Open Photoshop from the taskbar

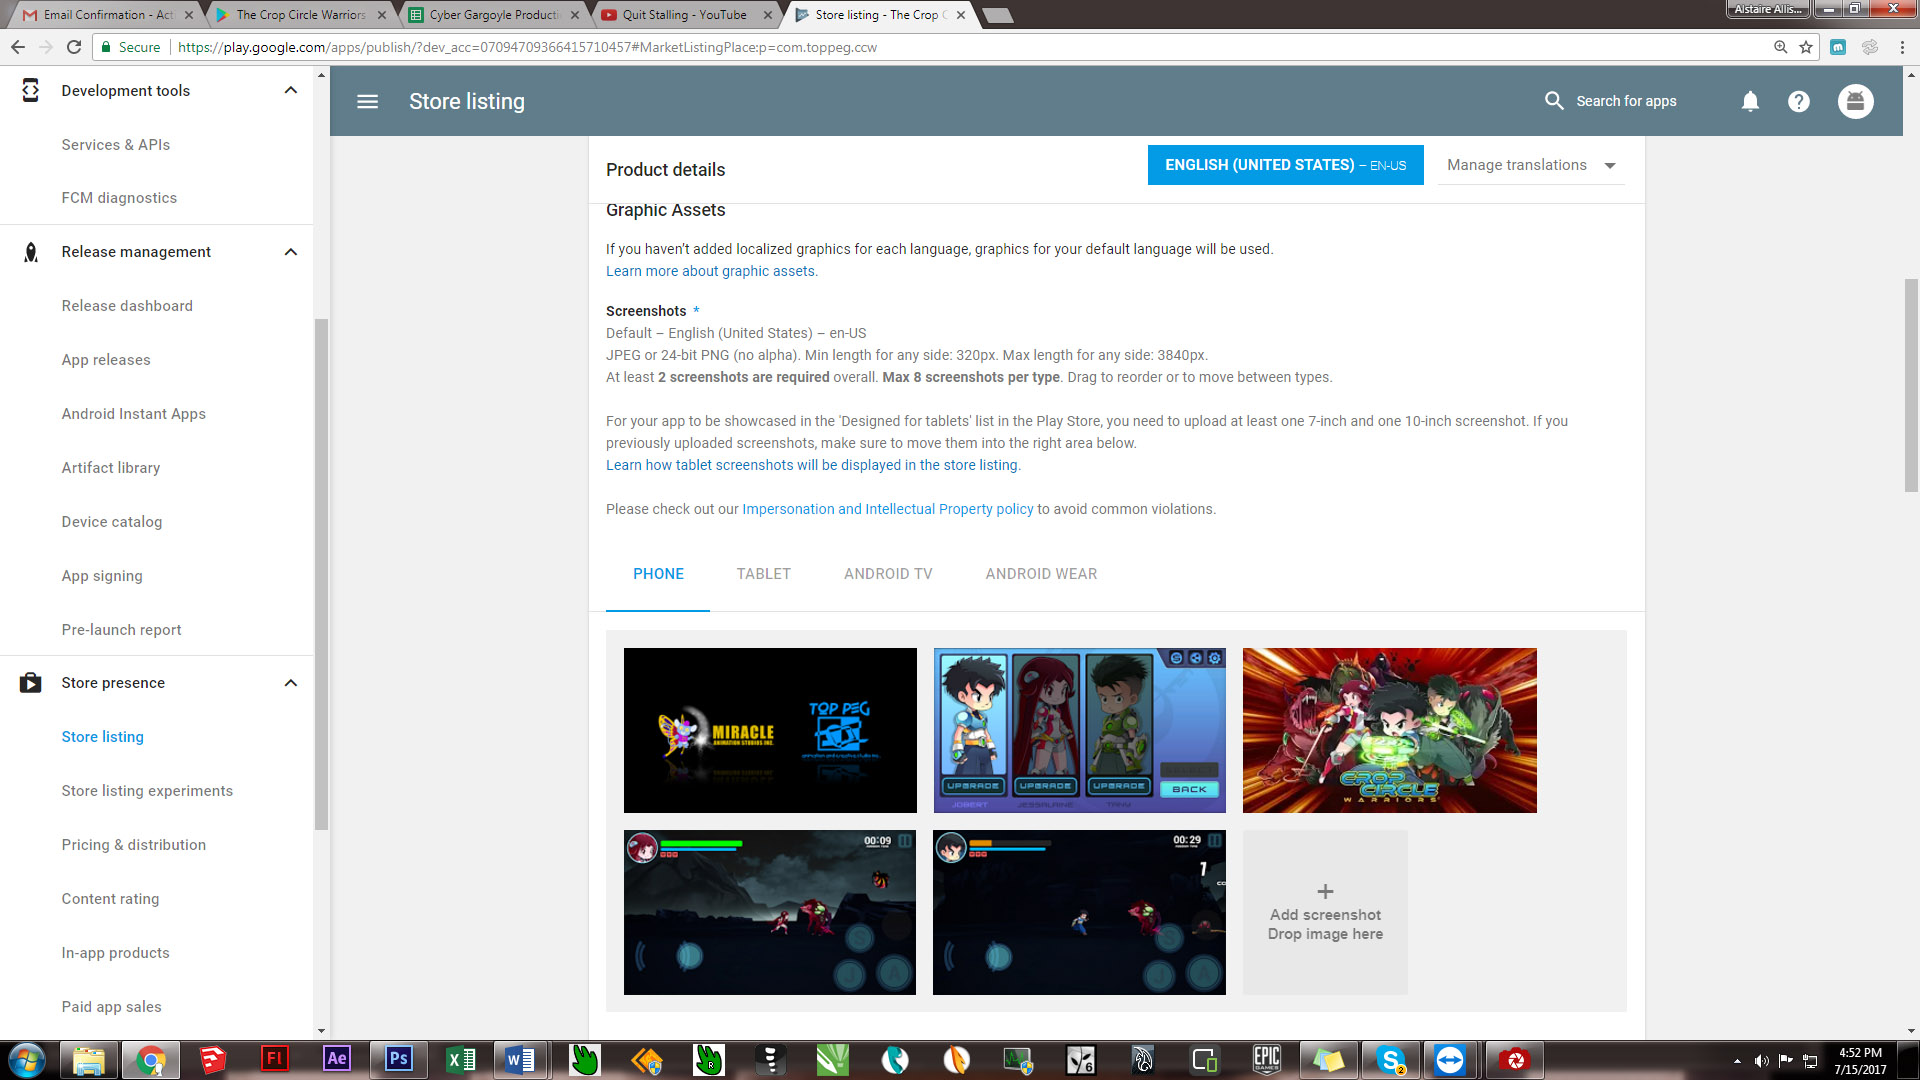[x=398, y=1059]
